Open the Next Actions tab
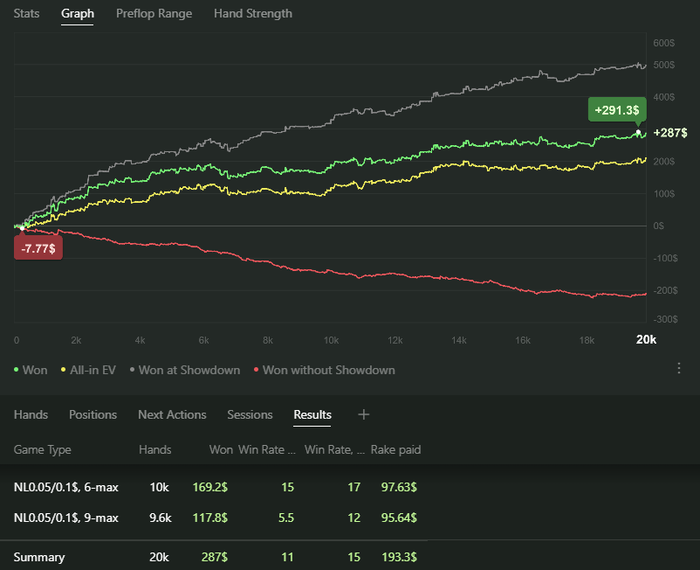Viewport: 700px width, 570px height. point(172,415)
